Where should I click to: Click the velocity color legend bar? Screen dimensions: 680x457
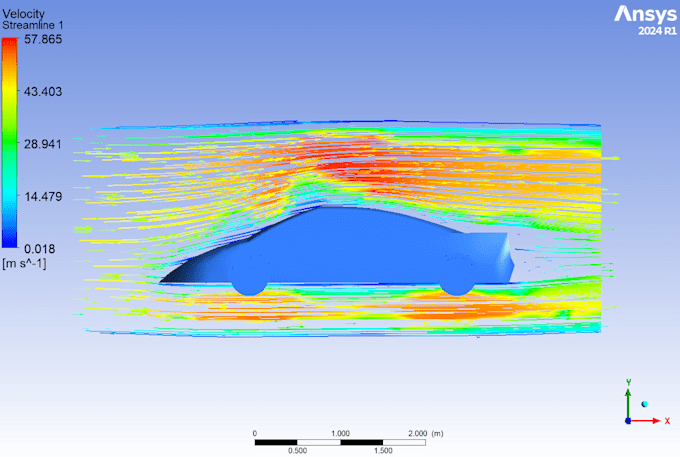[x=9, y=143]
